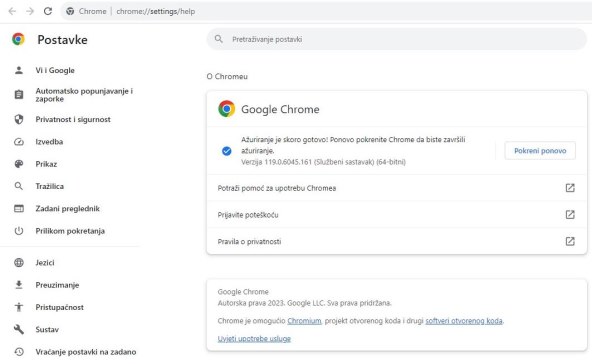Click the power icon for Prilikom pokretanja
The height and width of the screenshot is (364, 592).
19,231
